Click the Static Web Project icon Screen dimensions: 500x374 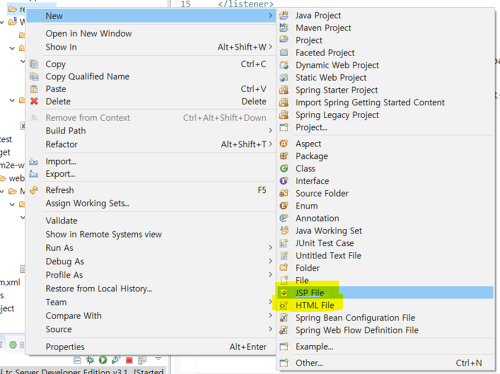click(284, 78)
